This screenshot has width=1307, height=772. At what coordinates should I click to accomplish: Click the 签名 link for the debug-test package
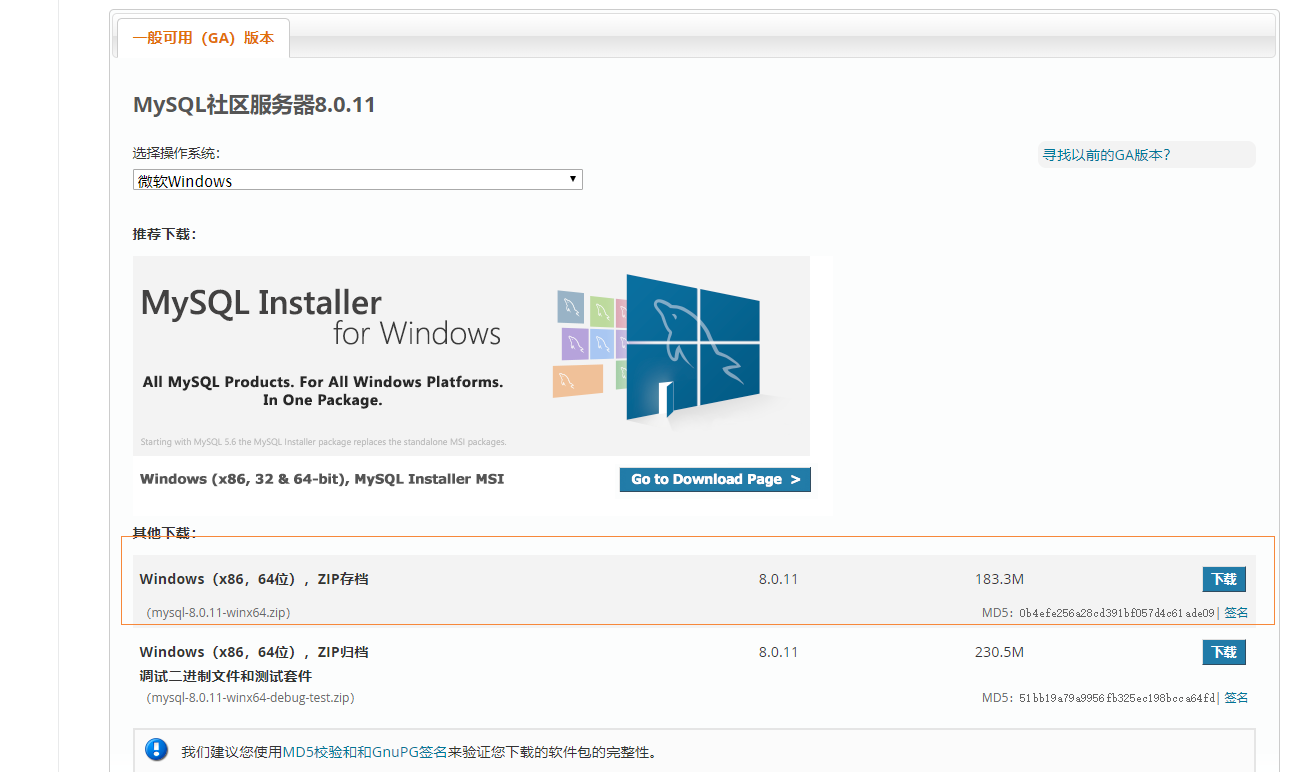click(1236, 697)
